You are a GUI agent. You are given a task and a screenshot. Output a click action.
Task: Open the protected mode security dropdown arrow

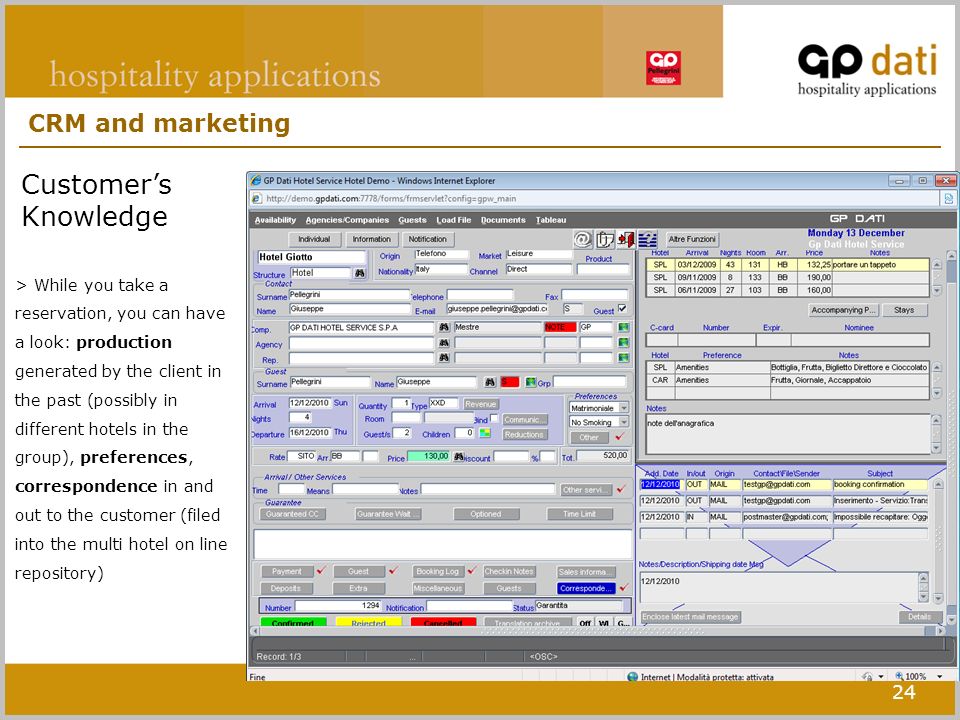pyautogui.click(x=880, y=677)
